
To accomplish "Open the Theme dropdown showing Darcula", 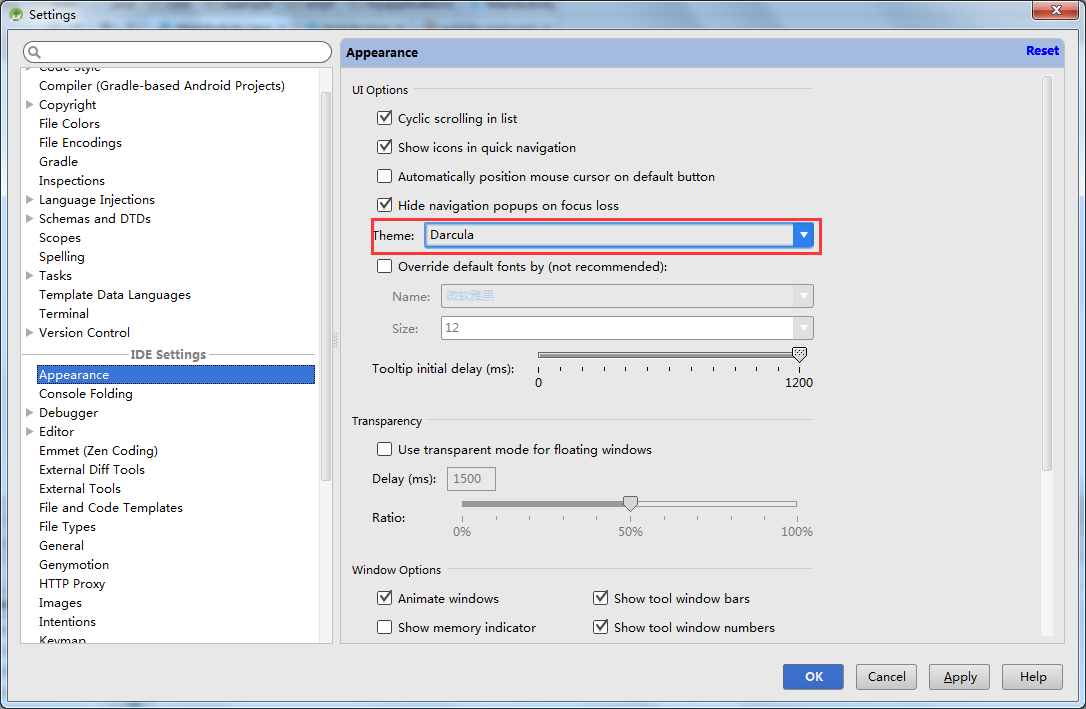I will (x=619, y=235).
